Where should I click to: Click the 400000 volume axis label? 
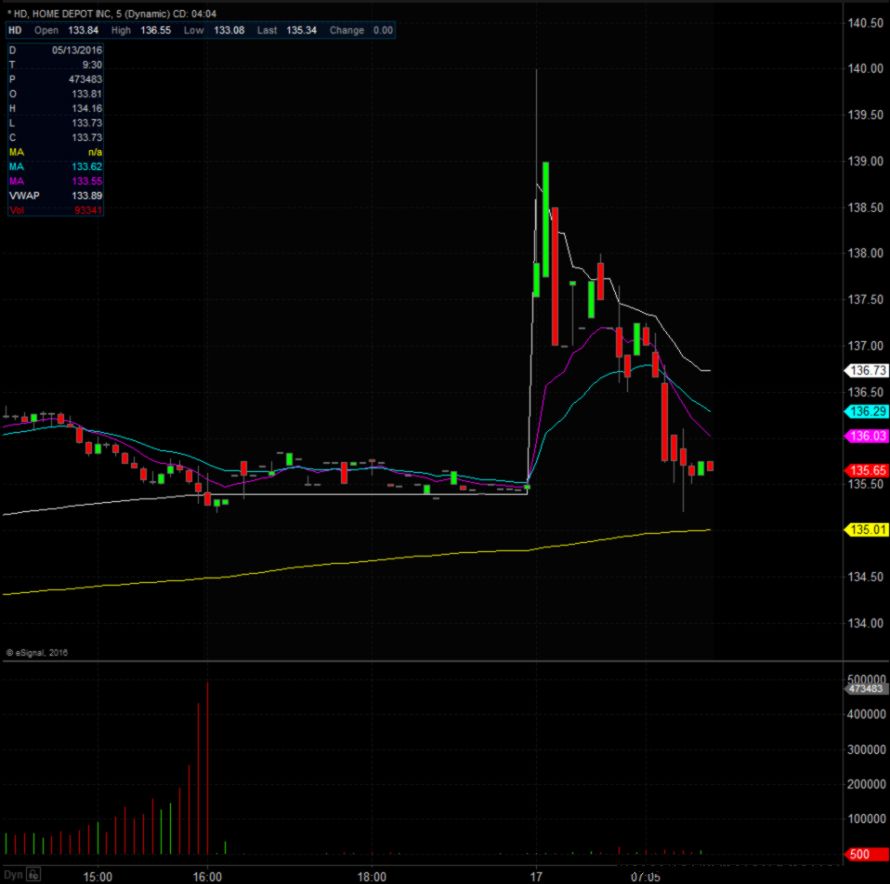pyautogui.click(x=866, y=714)
